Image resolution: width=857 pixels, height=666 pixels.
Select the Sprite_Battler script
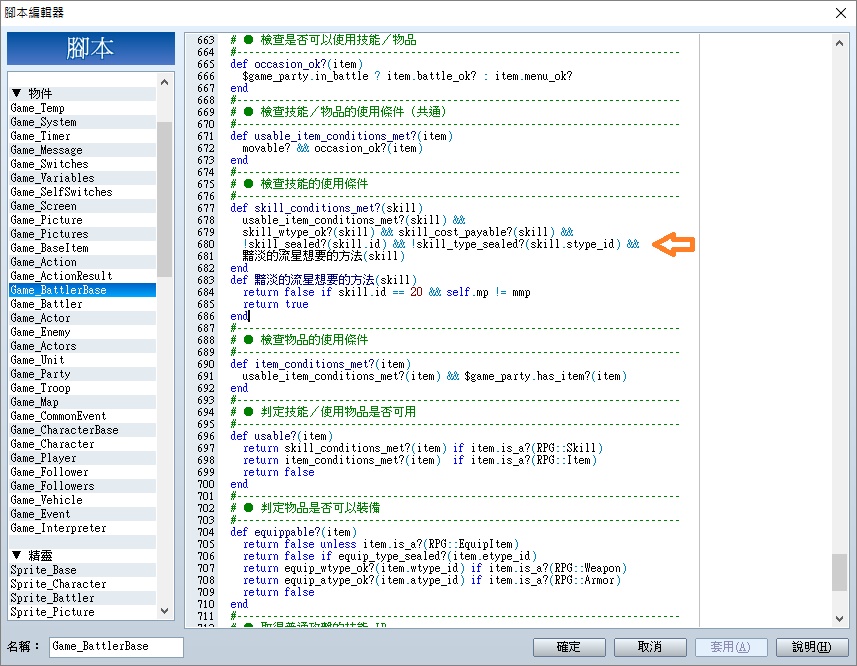coord(83,598)
